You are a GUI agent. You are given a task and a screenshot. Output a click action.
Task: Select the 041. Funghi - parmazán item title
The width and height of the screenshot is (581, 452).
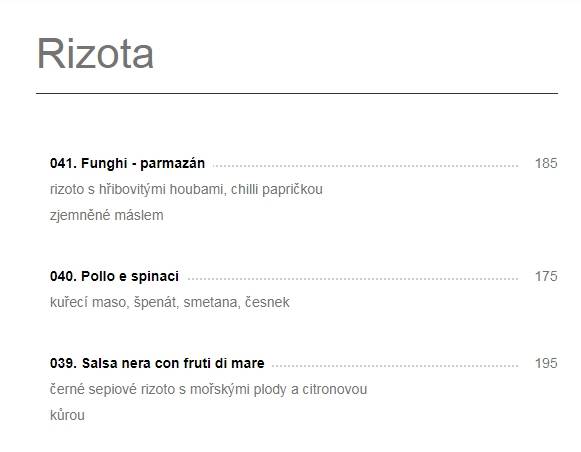[x=127, y=163]
